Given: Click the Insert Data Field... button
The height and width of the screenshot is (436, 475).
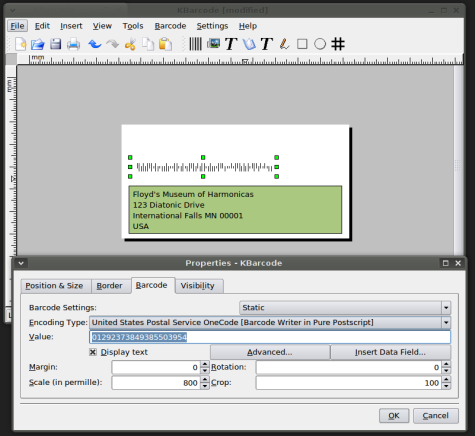Looking at the screenshot, I should point(390,352).
